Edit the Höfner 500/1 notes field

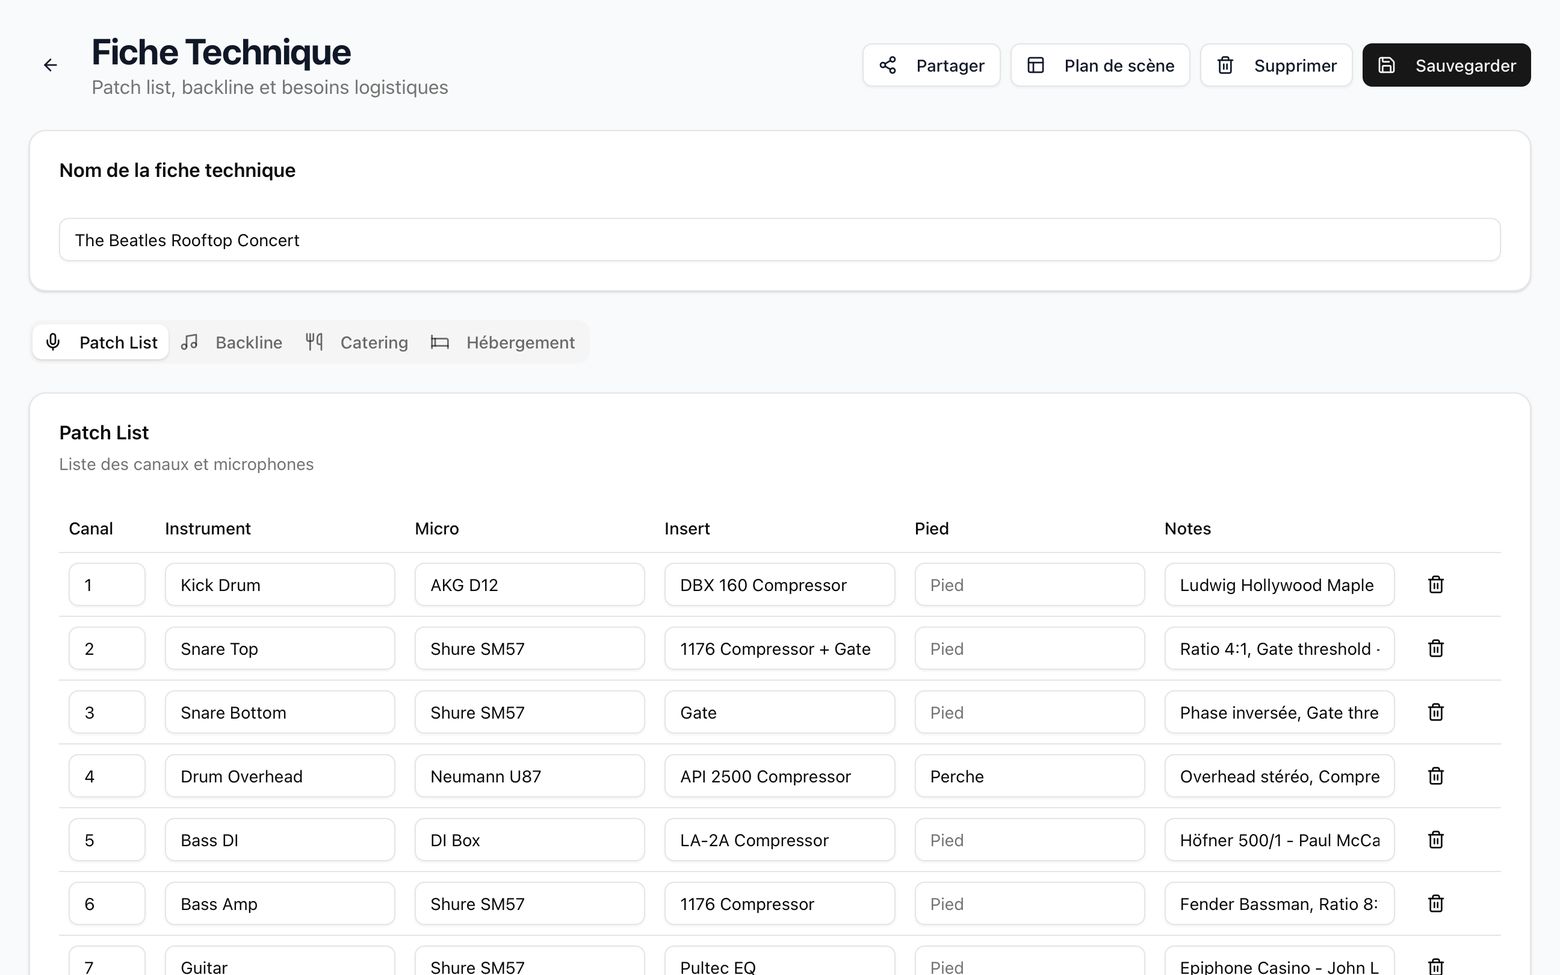pos(1280,840)
